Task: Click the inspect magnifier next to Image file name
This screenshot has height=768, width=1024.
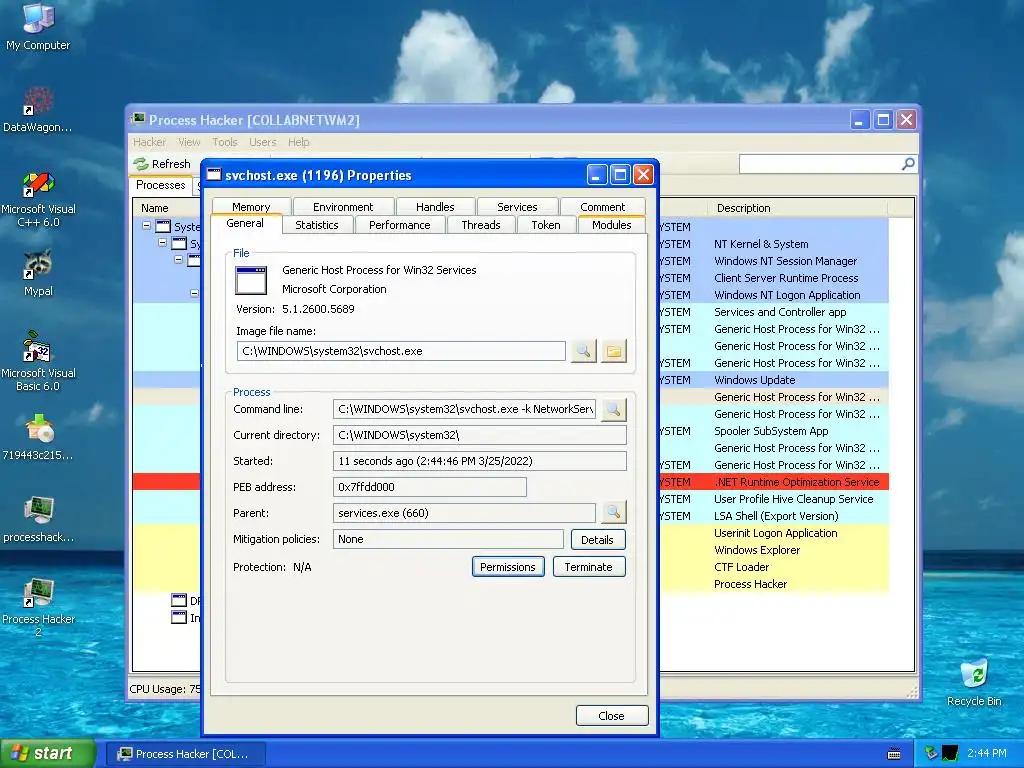Action: point(583,351)
